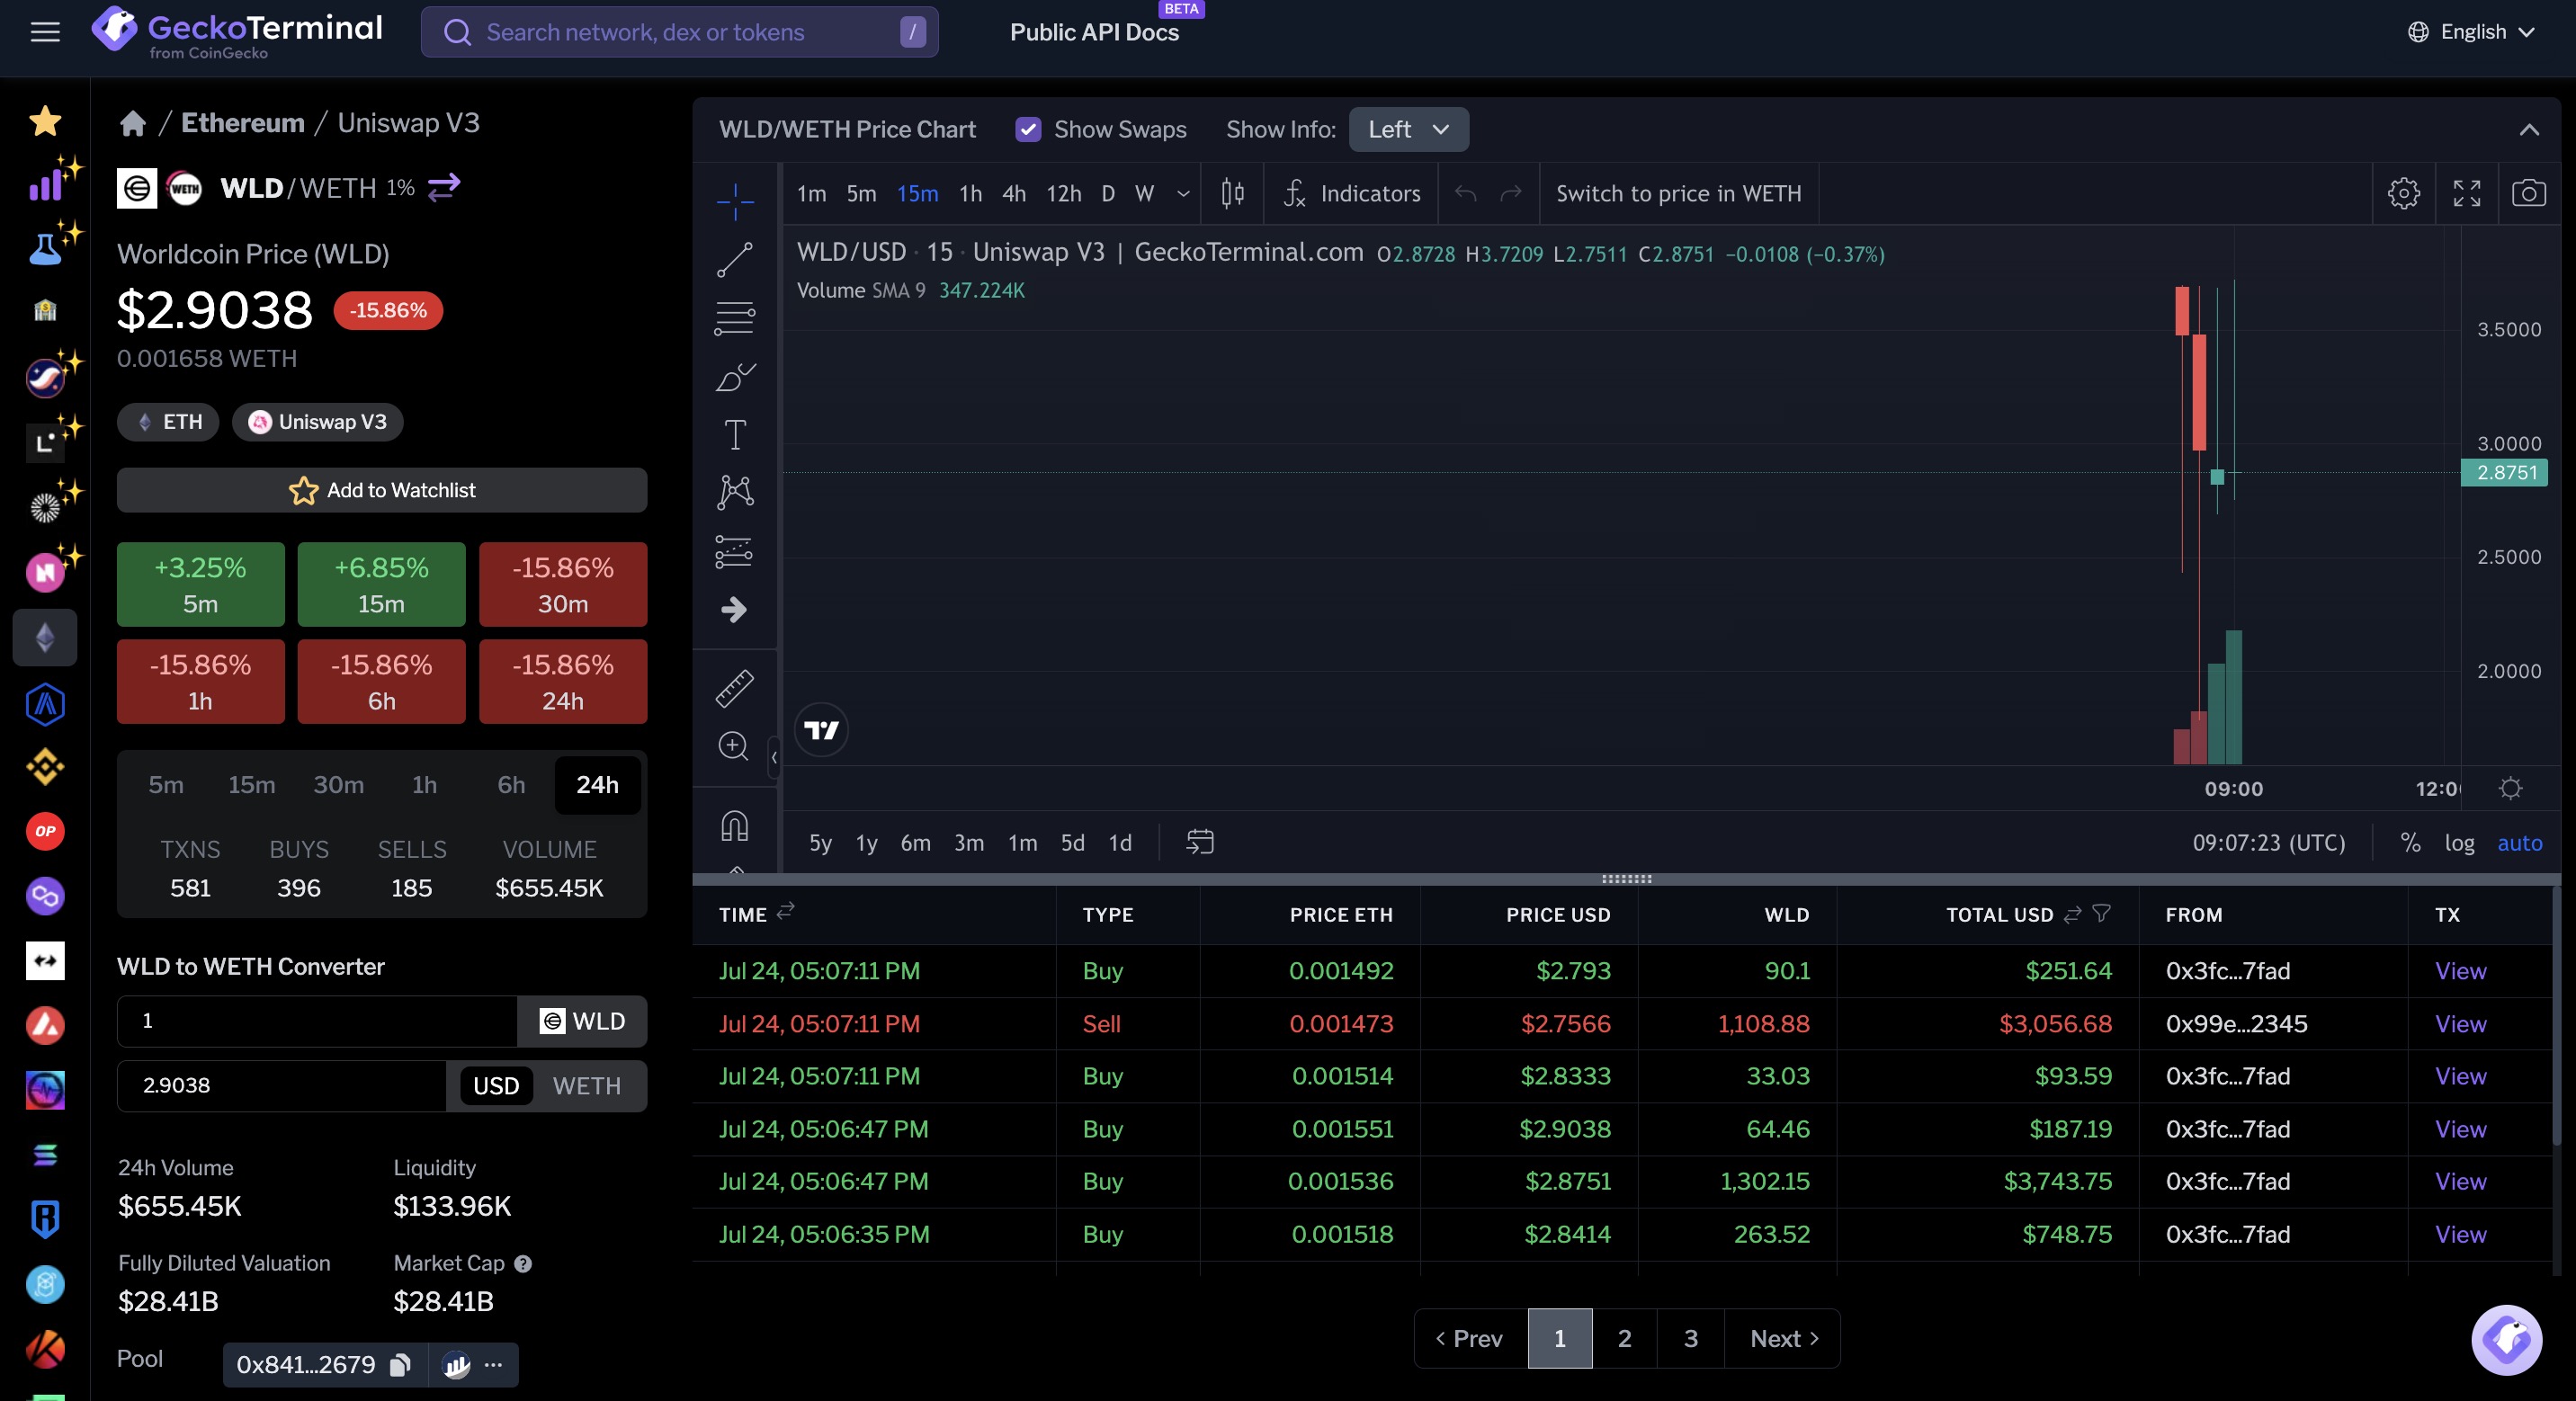Undo last chart action

[x=1466, y=193]
